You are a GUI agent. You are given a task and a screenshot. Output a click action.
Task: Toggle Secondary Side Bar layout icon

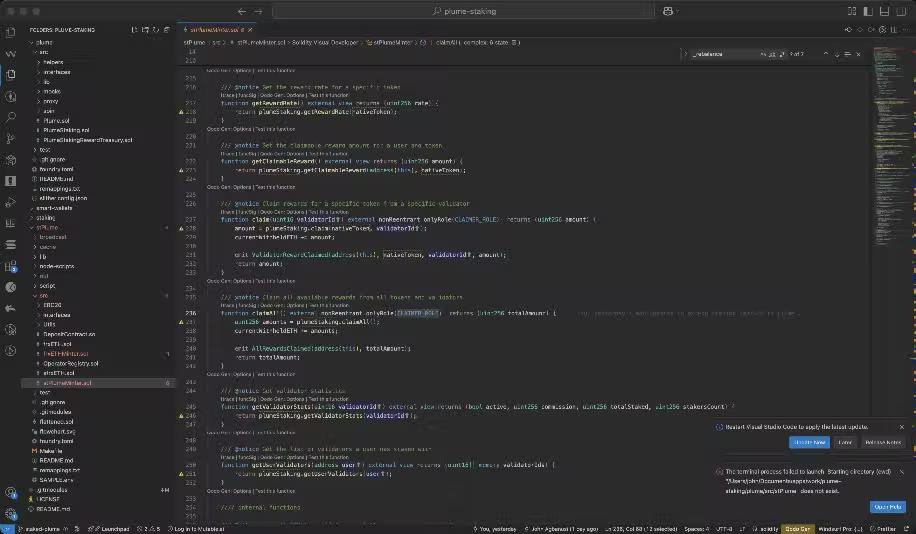[x=901, y=11]
